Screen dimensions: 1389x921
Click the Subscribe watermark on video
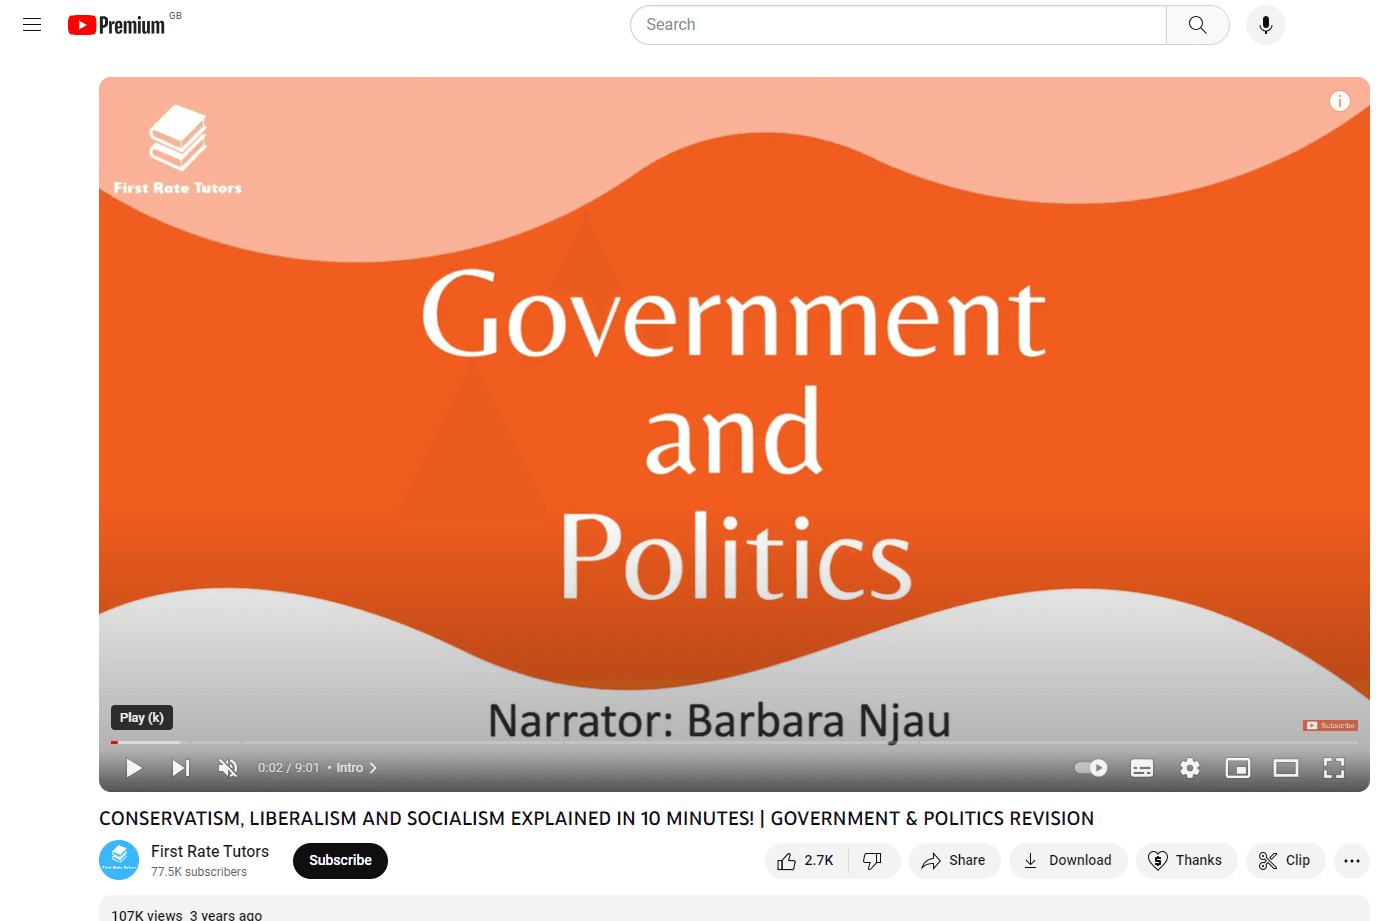click(x=1330, y=725)
